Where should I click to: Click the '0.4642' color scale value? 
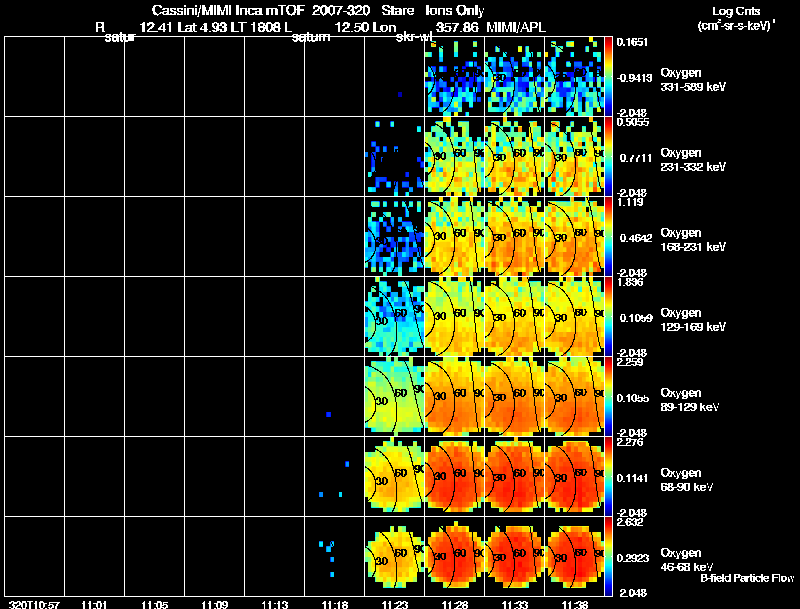click(636, 238)
